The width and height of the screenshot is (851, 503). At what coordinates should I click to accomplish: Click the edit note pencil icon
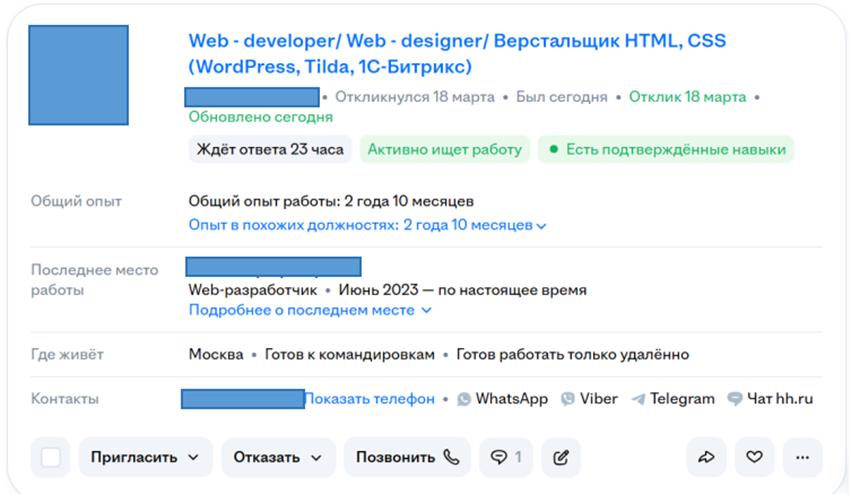click(x=561, y=457)
